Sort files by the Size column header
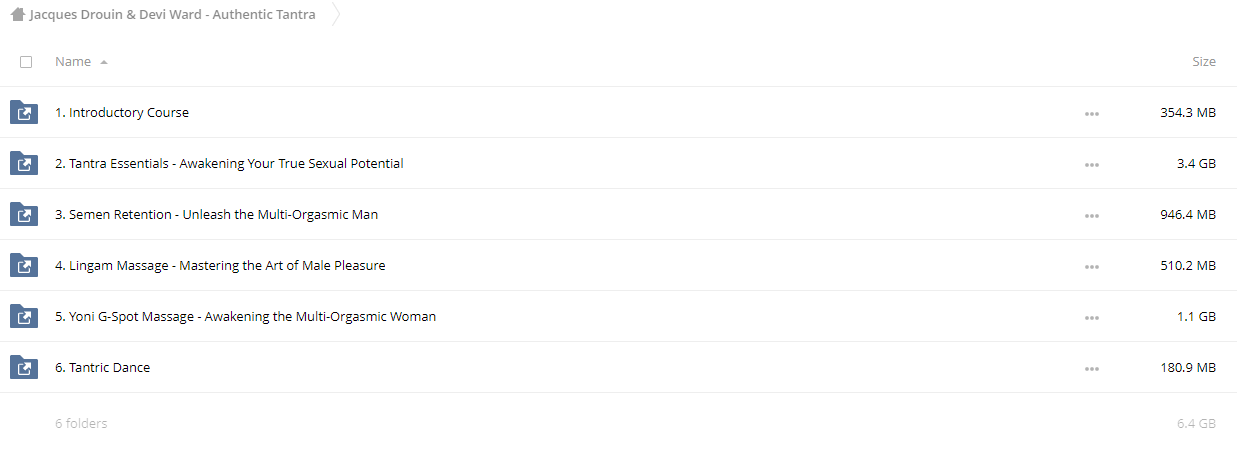The width and height of the screenshot is (1237, 470). coord(1204,62)
